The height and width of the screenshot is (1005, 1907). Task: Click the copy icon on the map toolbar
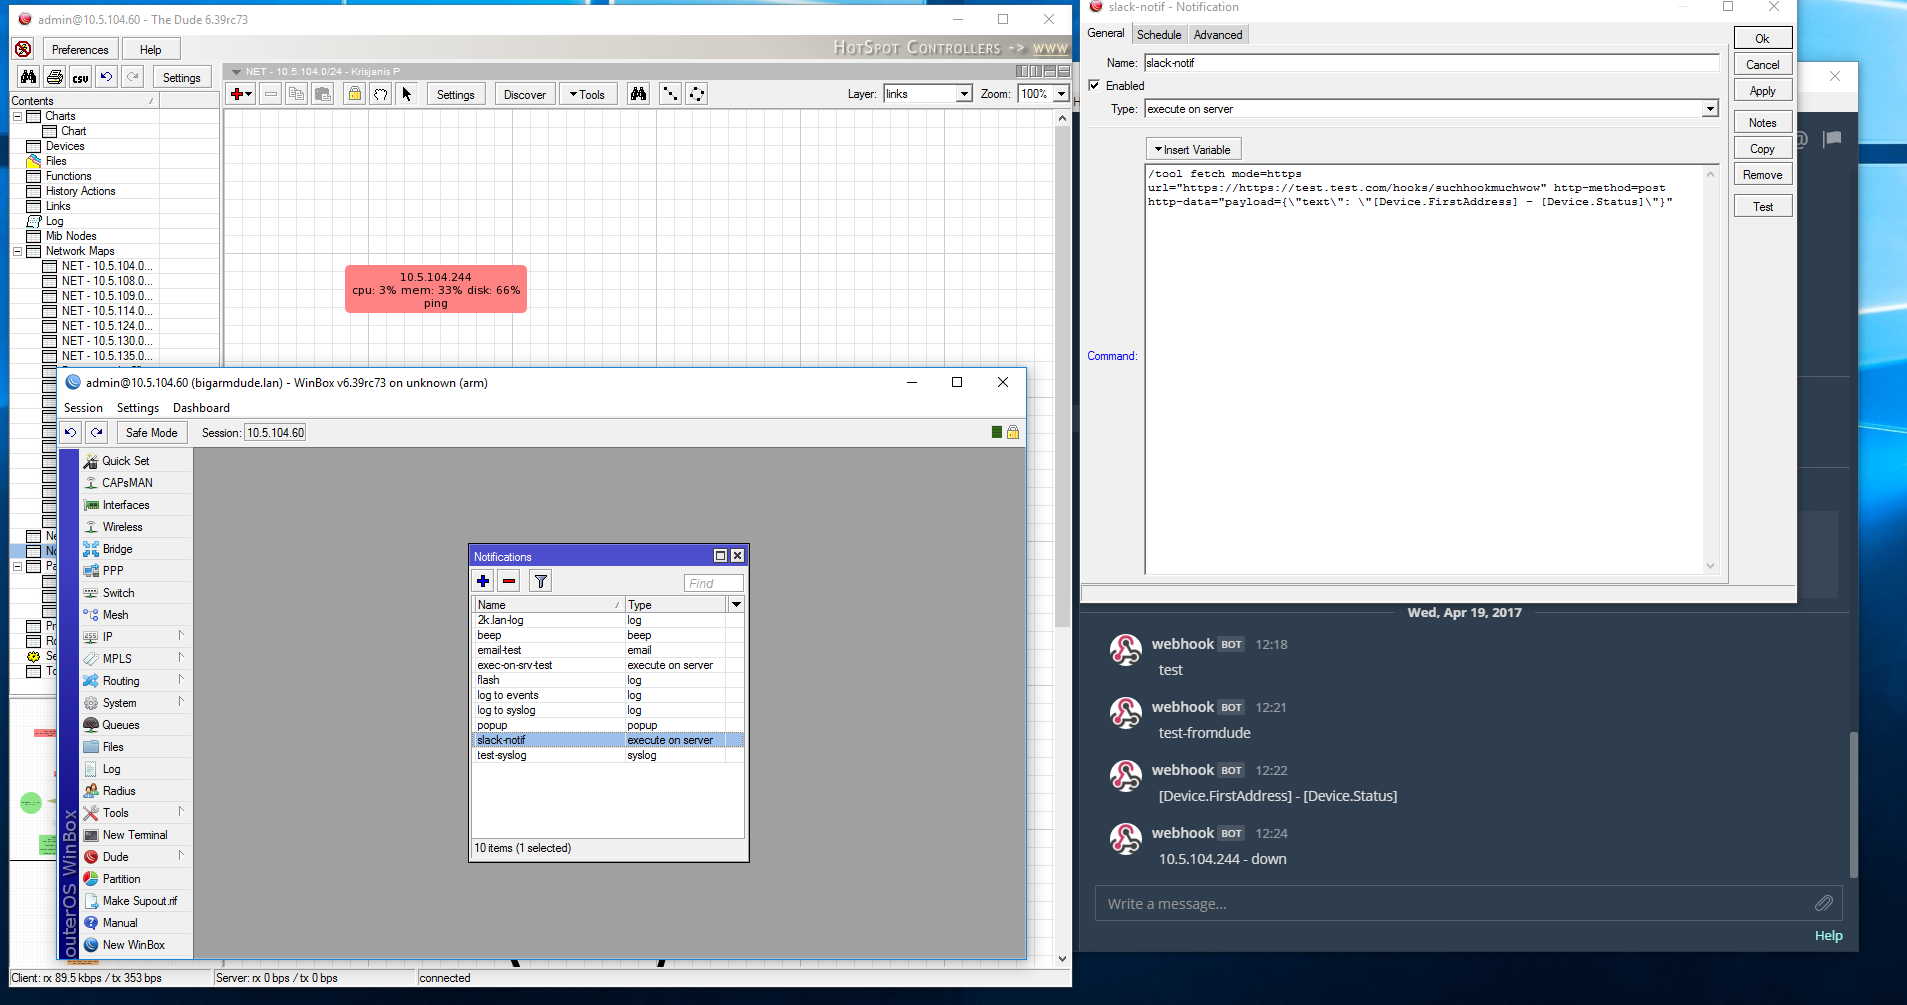click(x=296, y=94)
